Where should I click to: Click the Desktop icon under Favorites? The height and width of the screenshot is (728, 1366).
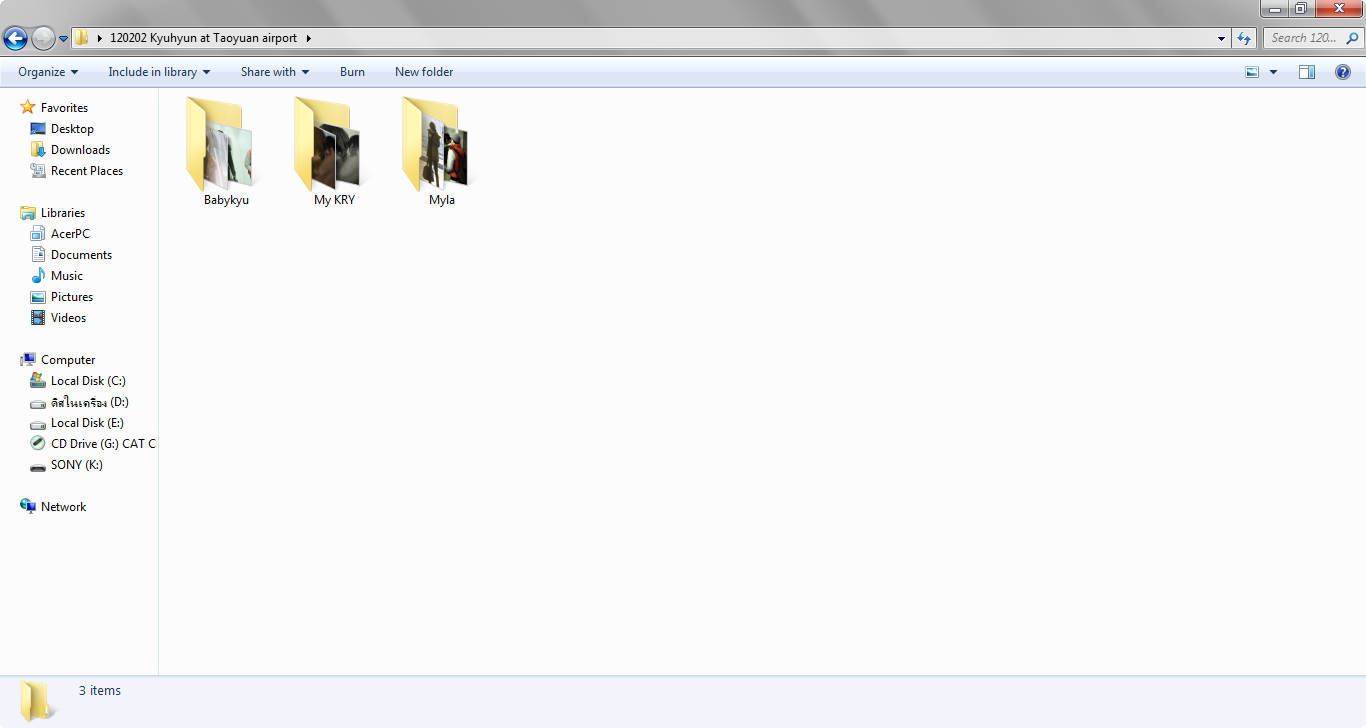38,129
